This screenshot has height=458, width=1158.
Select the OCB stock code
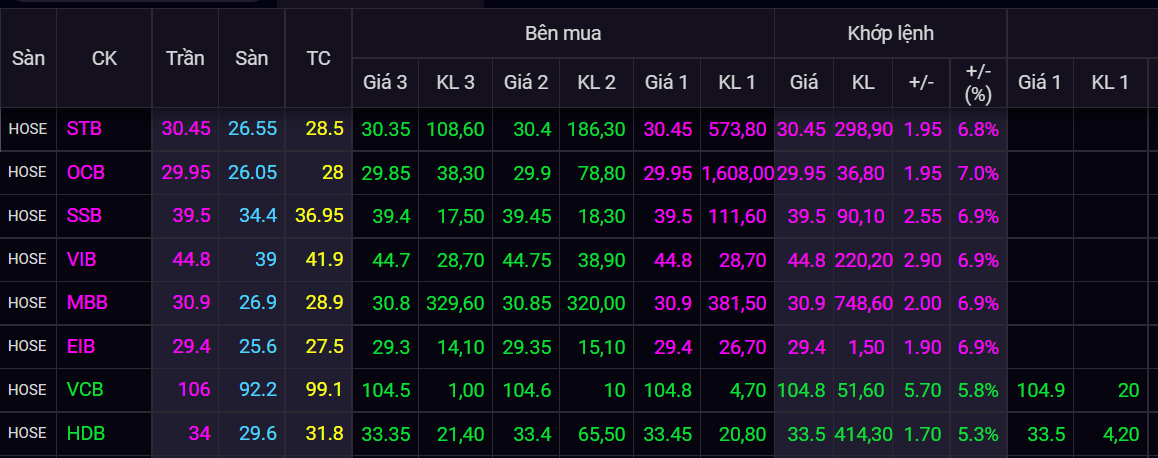(x=85, y=173)
